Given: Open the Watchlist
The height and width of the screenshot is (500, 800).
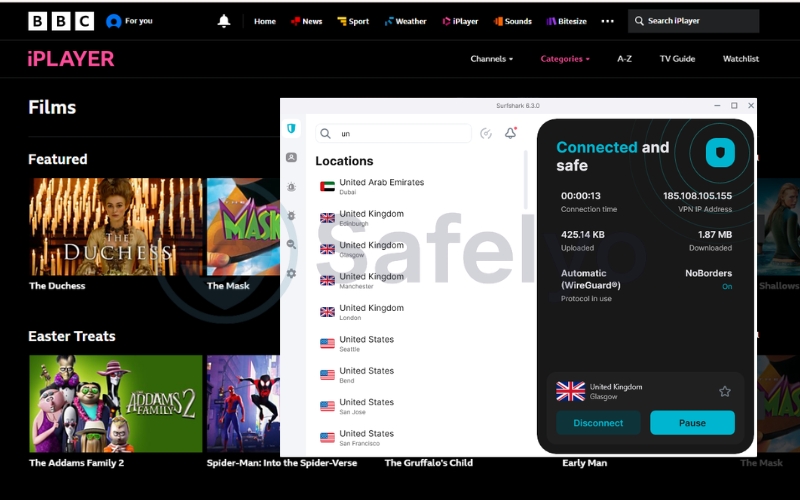Looking at the screenshot, I should point(741,59).
